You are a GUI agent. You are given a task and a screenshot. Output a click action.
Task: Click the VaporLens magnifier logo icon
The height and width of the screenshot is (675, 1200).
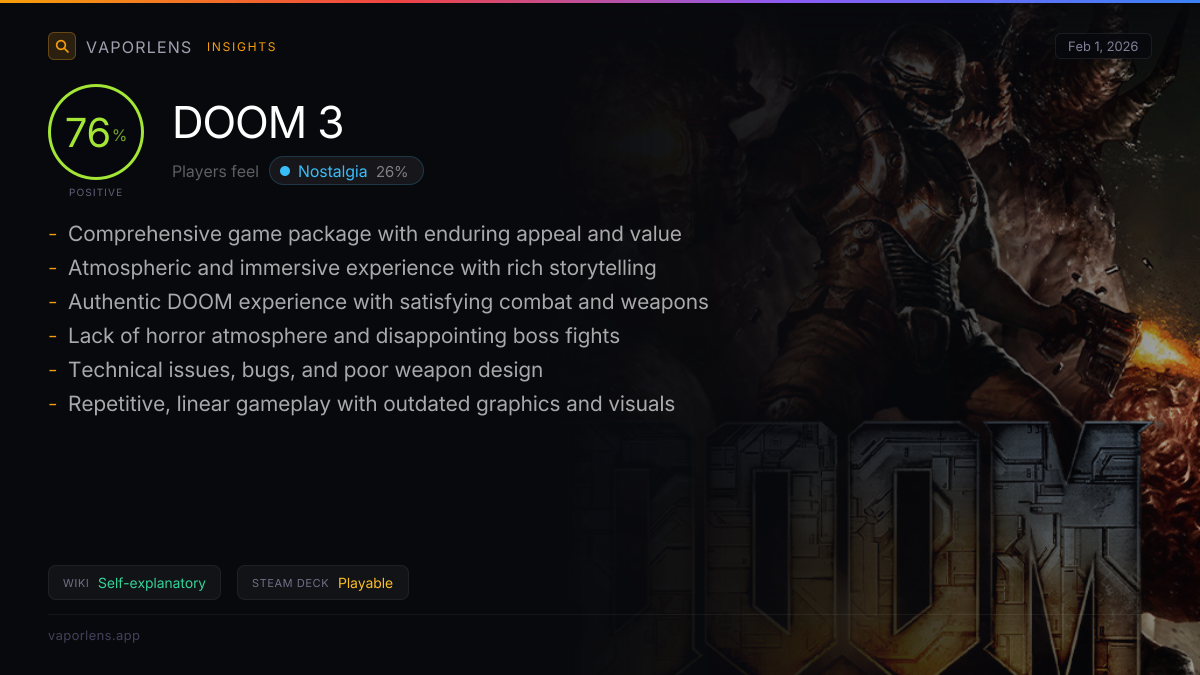[x=62, y=46]
